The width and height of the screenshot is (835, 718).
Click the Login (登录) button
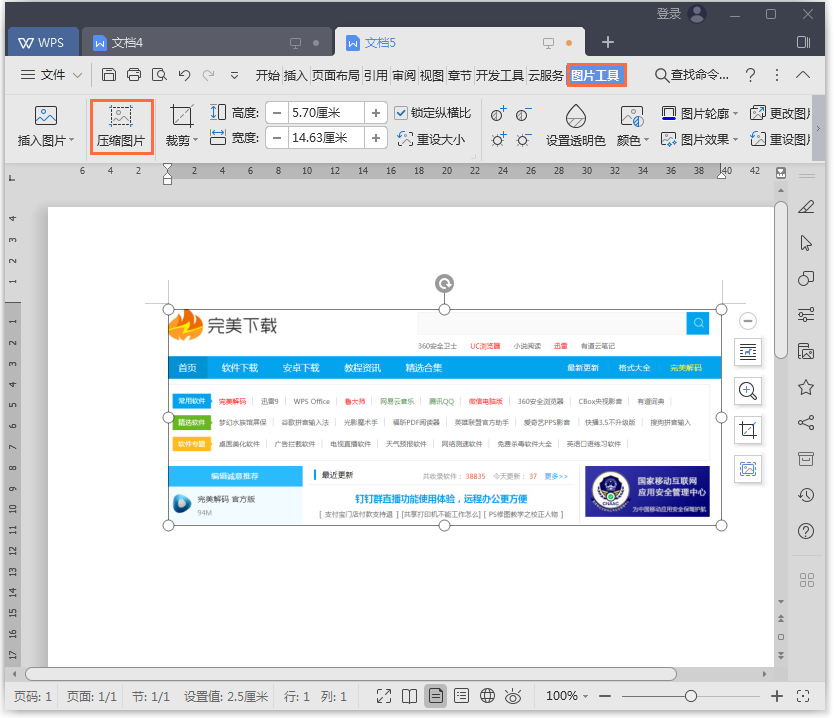tap(669, 14)
